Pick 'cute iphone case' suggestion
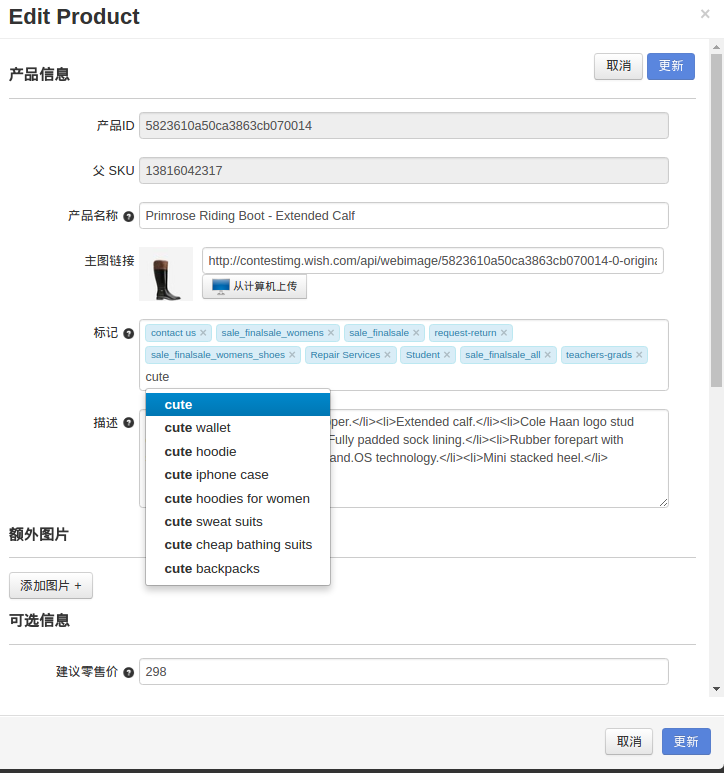724x773 pixels. tap(216, 475)
